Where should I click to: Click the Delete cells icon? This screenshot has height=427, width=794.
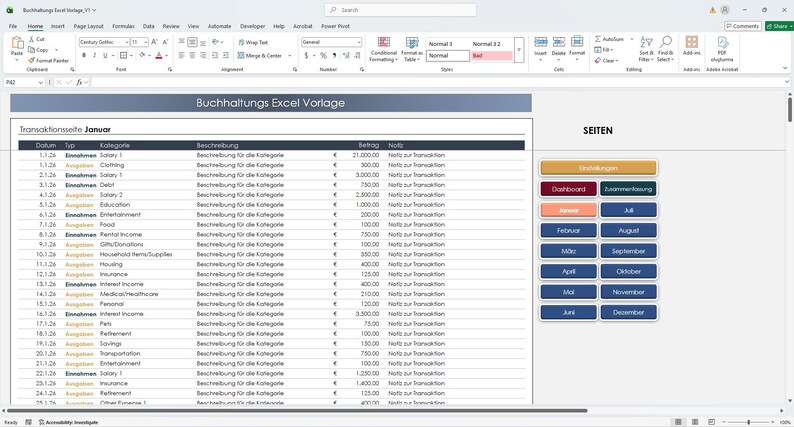coord(559,42)
